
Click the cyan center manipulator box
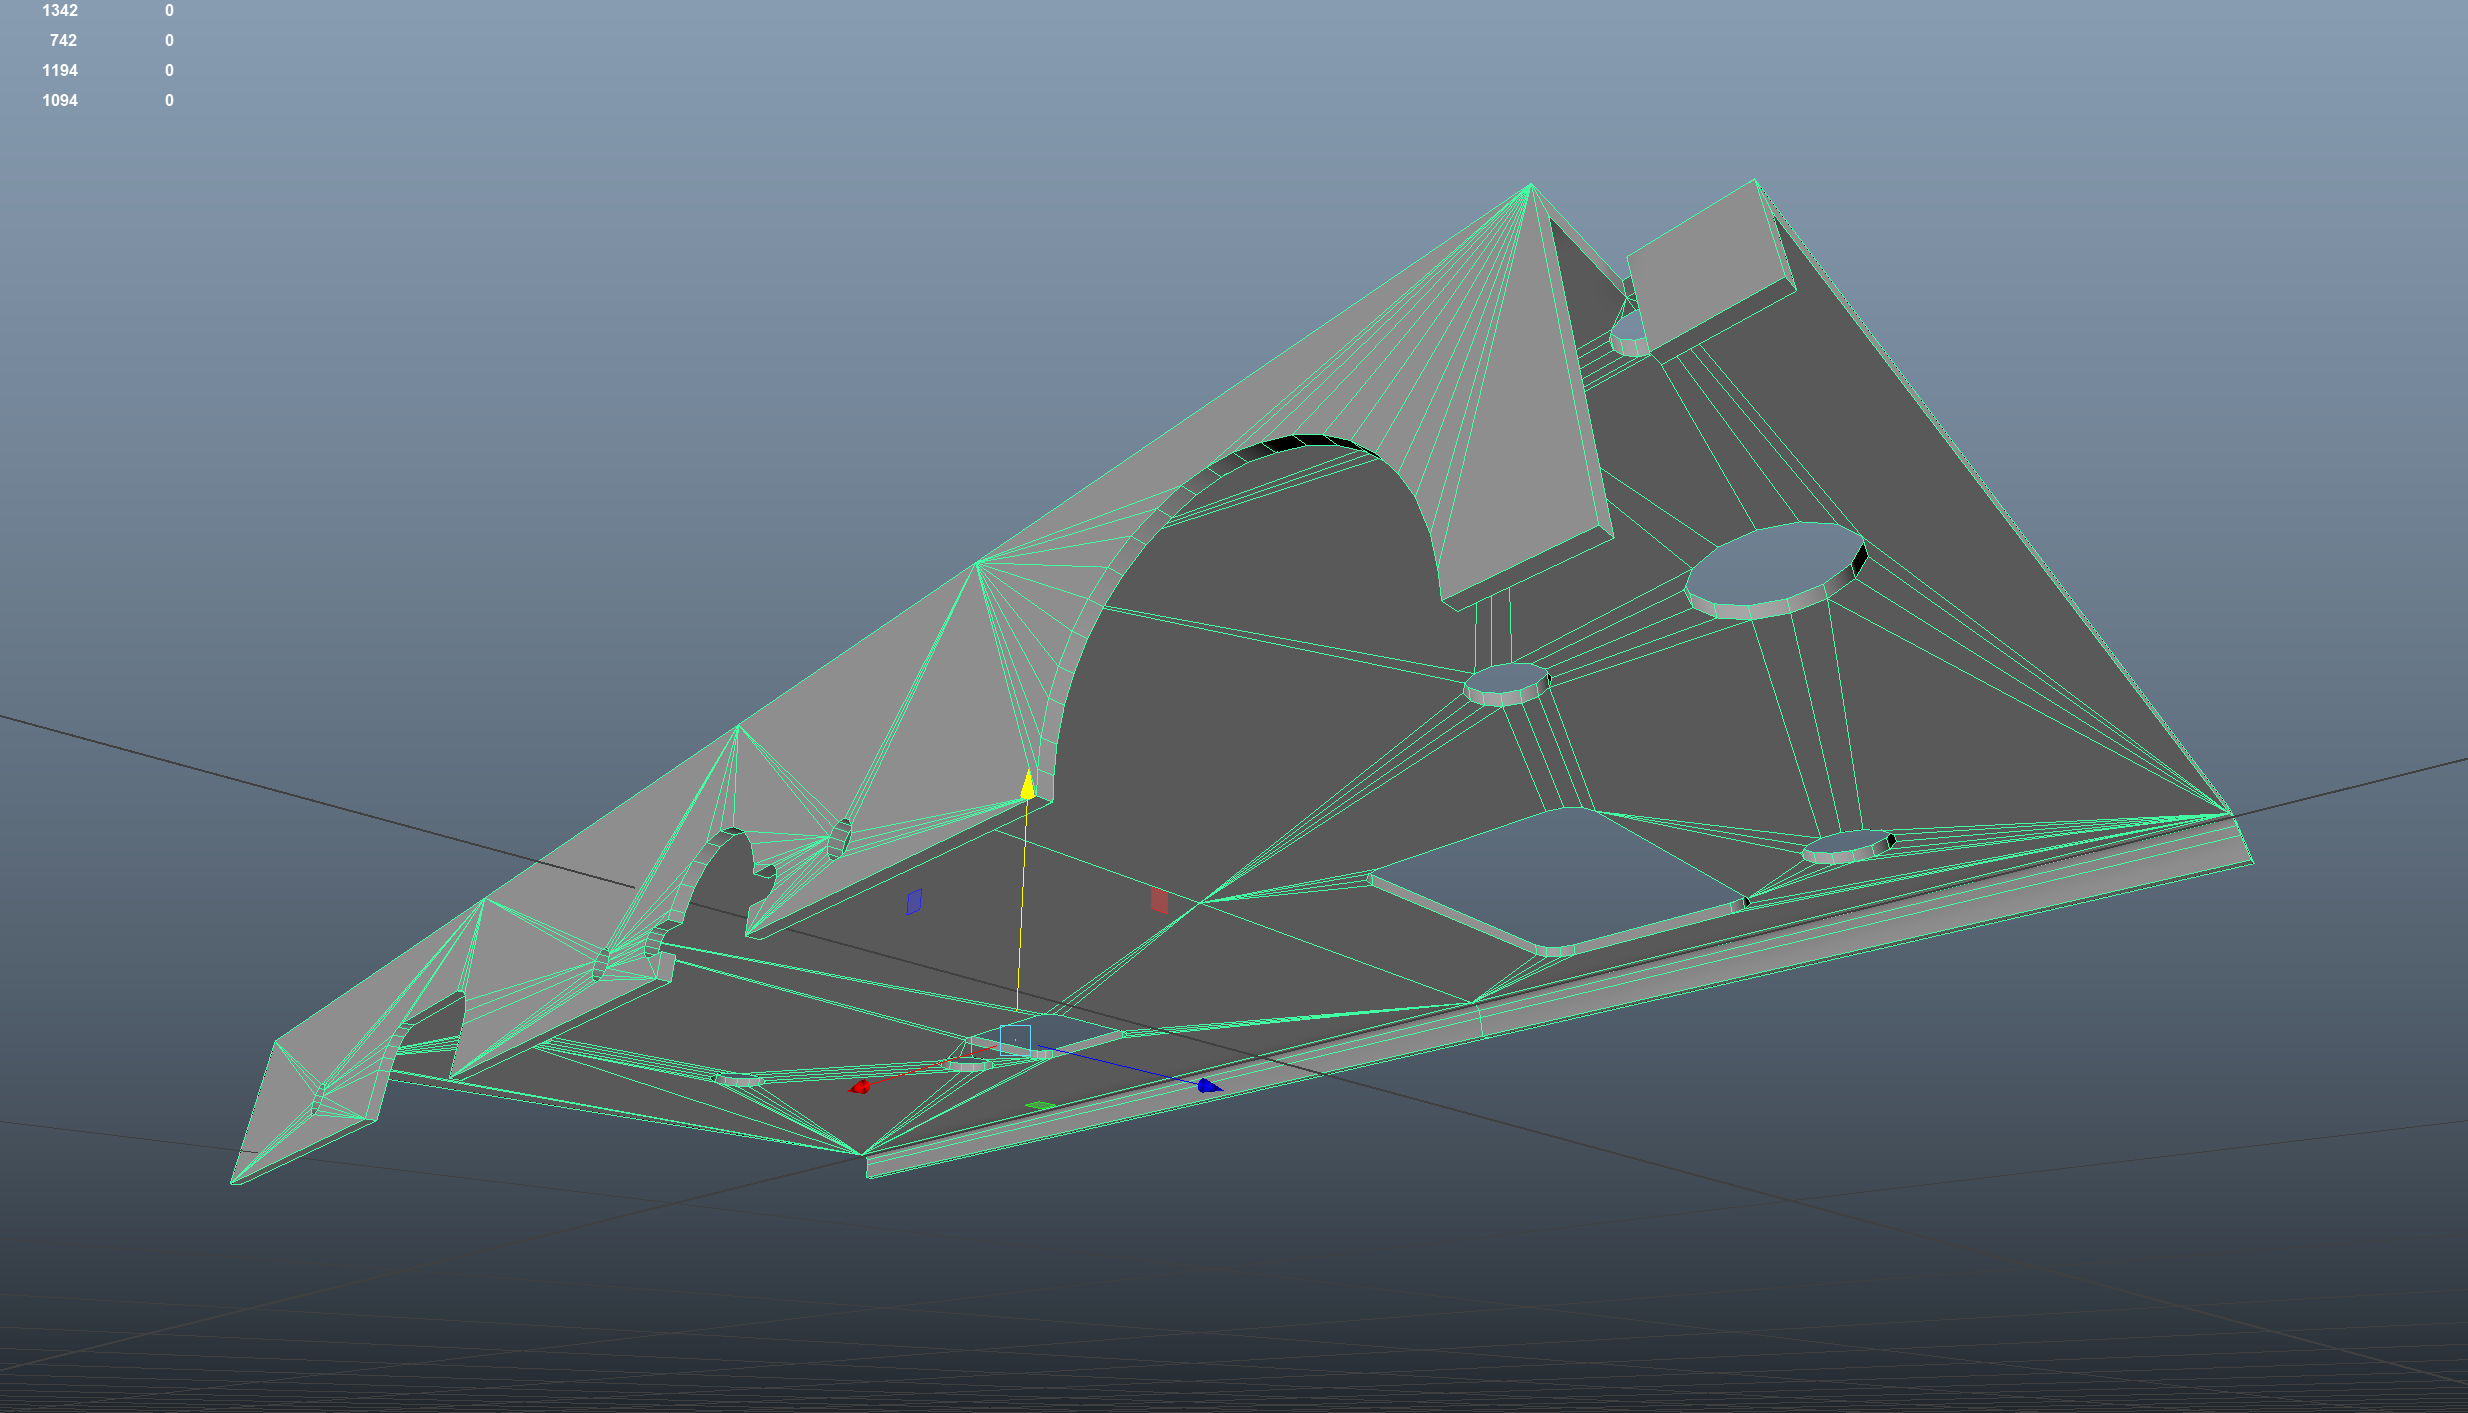1015,1040
